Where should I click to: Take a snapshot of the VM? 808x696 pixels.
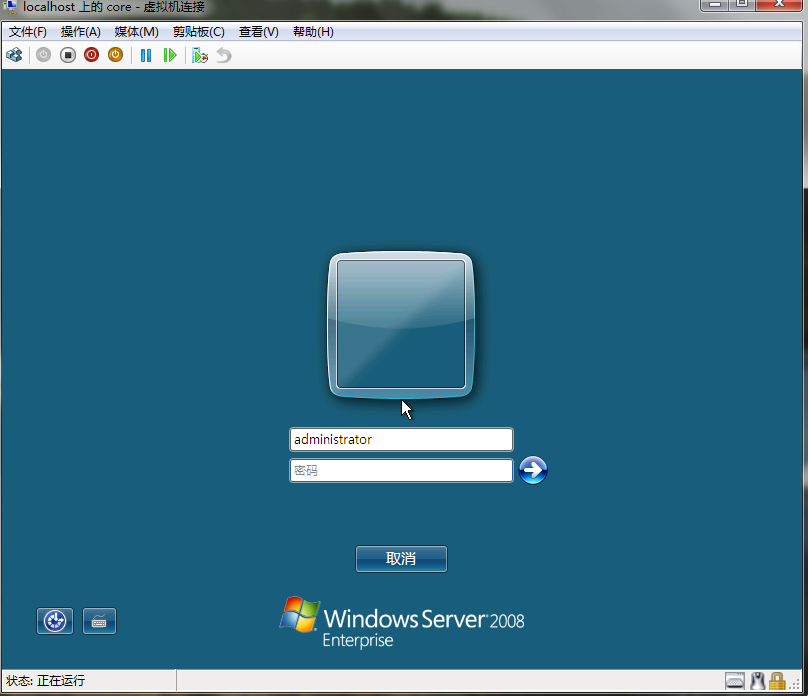coord(199,55)
